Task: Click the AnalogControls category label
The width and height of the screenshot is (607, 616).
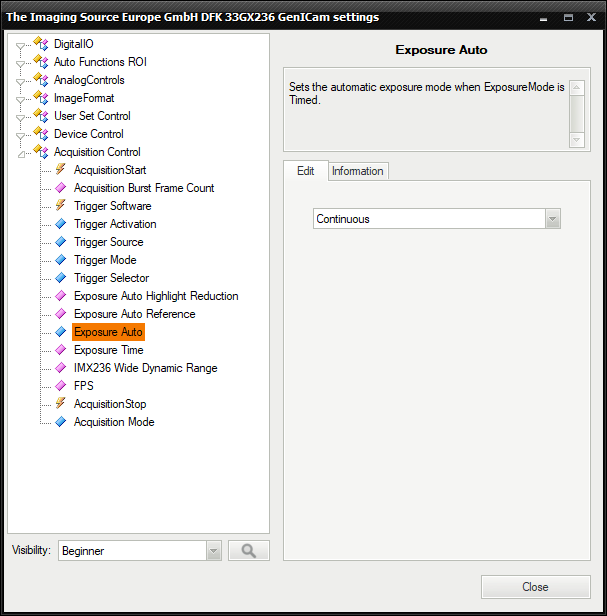Action: tap(89, 80)
